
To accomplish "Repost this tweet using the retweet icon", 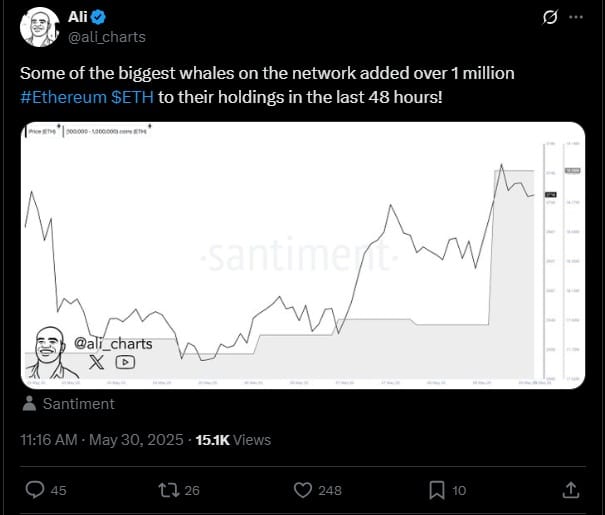I will [170, 489].
